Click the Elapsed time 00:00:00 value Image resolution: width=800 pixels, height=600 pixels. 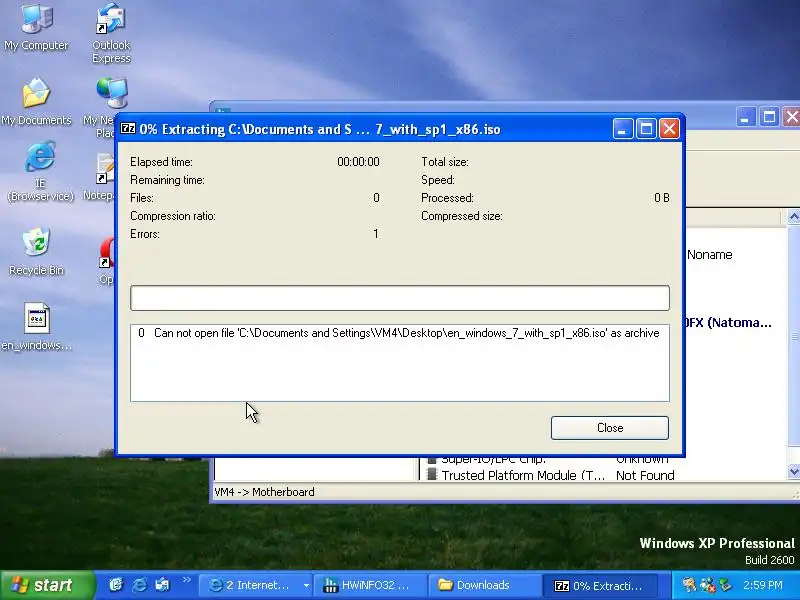point(358,162)
